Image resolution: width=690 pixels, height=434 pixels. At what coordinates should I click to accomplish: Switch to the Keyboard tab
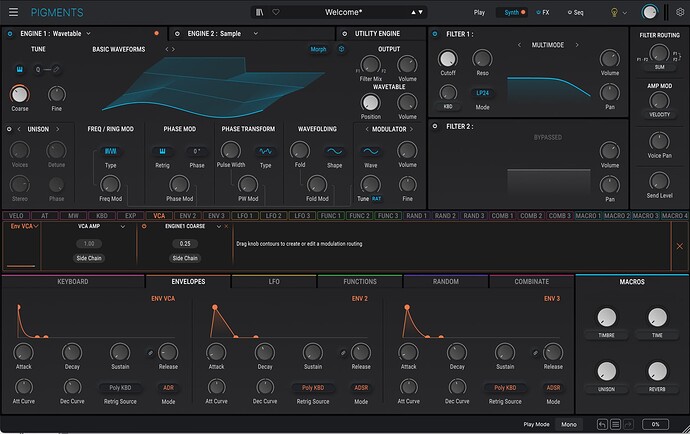(73, 282)
